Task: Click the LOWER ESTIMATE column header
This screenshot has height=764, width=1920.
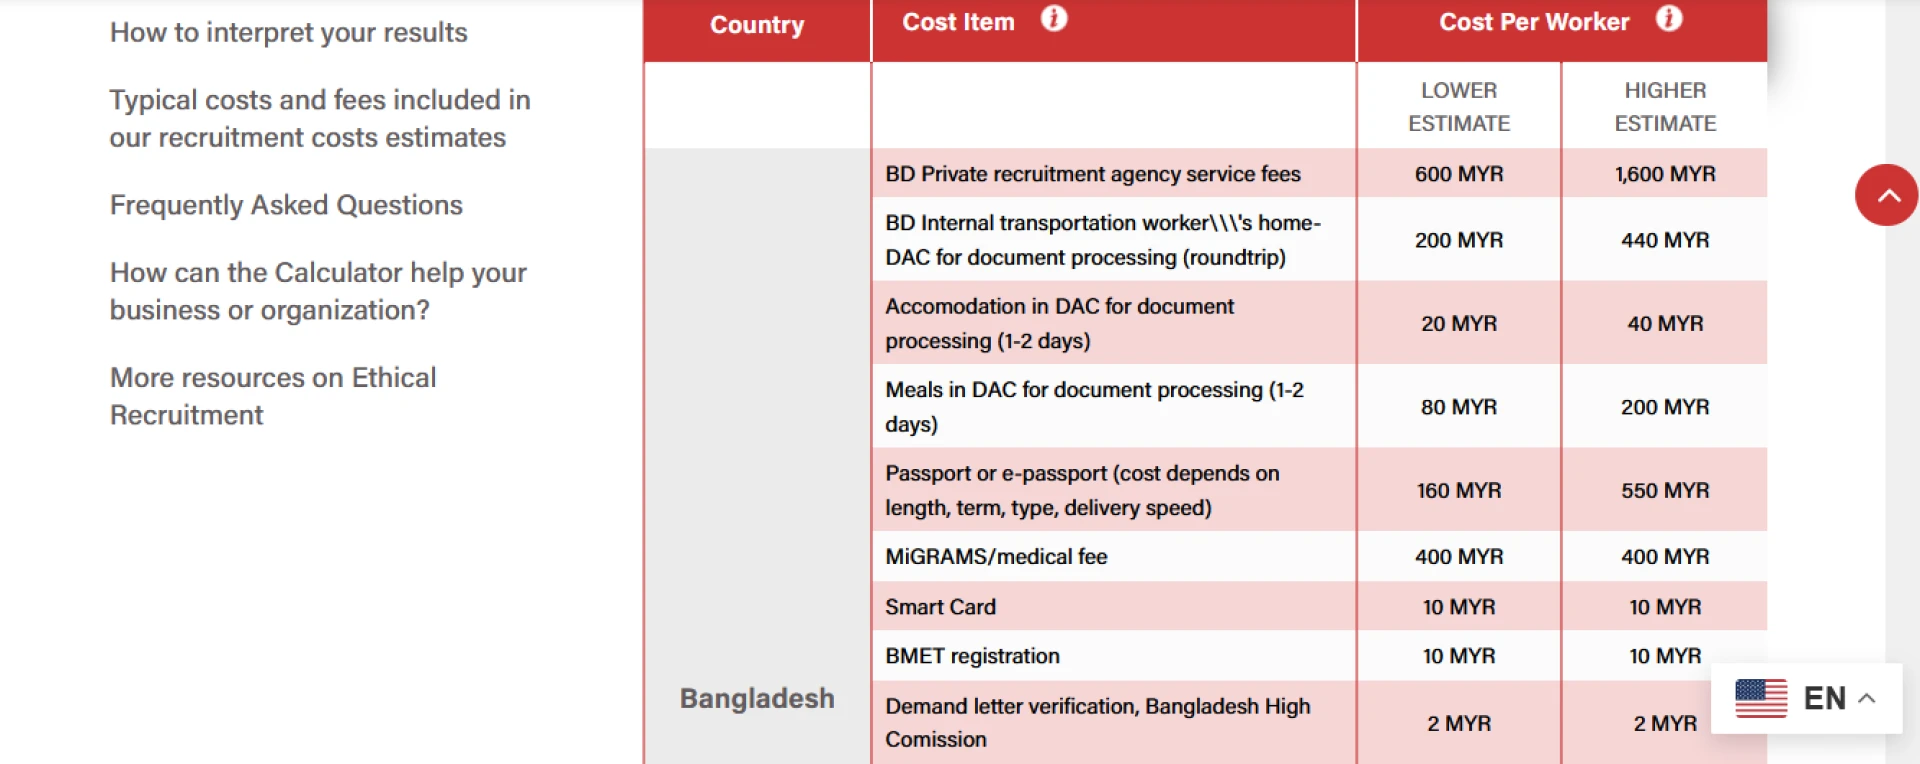Action: (1458, 106)
